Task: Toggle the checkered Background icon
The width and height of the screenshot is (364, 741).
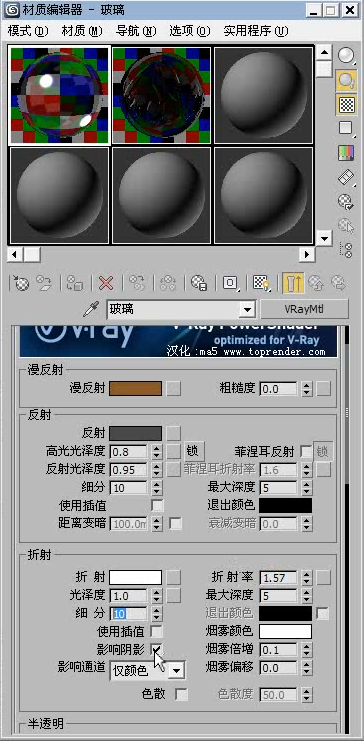Action: 347,104
